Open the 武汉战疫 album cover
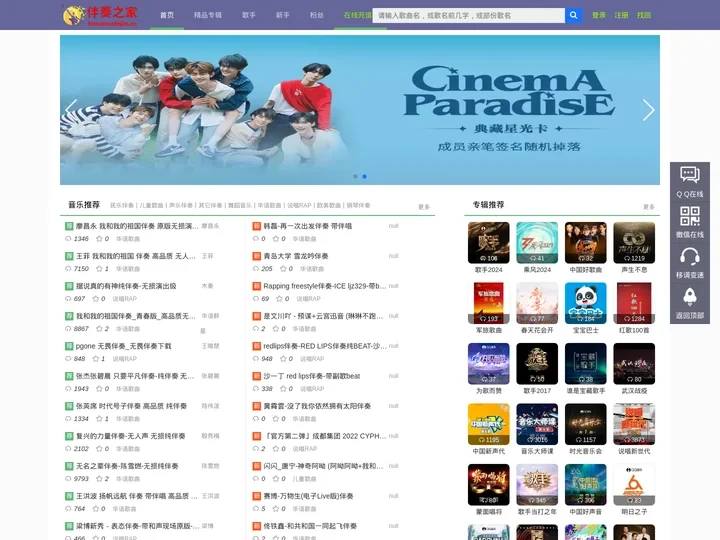This screenshot has width=720, height=540. (634, 364)
